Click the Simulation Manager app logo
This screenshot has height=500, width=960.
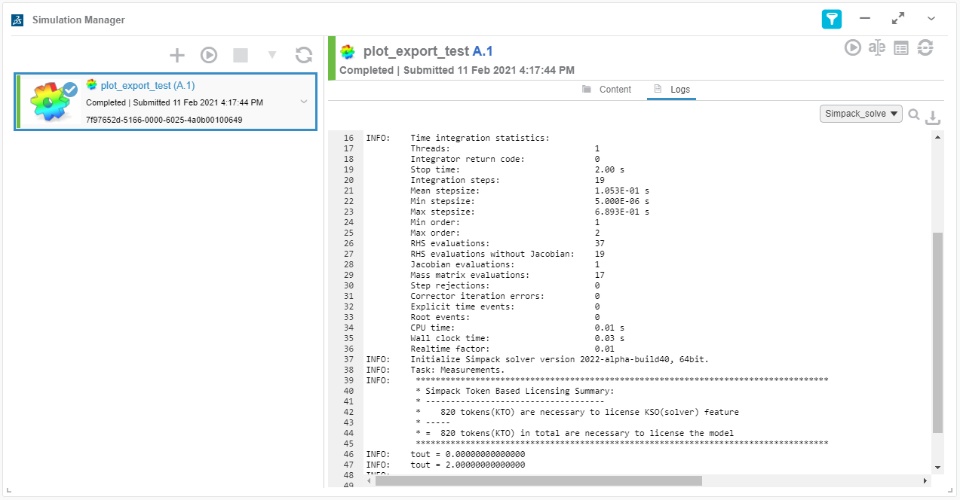17,20
